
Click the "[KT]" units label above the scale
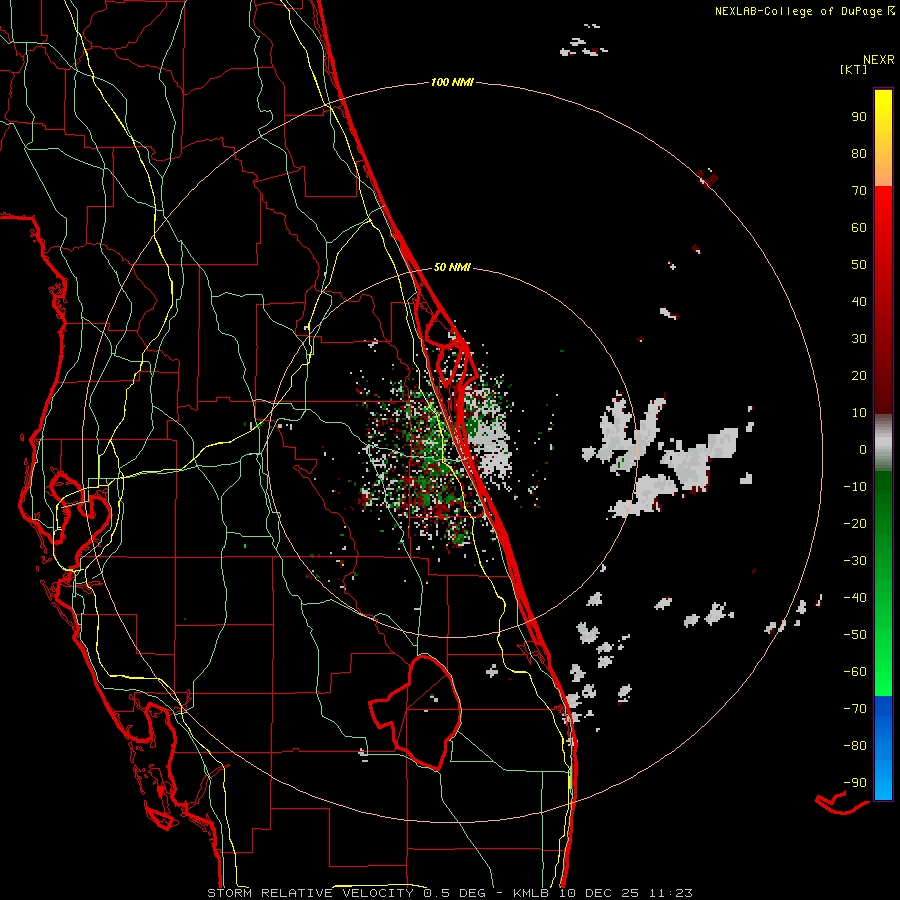[853, 69]
